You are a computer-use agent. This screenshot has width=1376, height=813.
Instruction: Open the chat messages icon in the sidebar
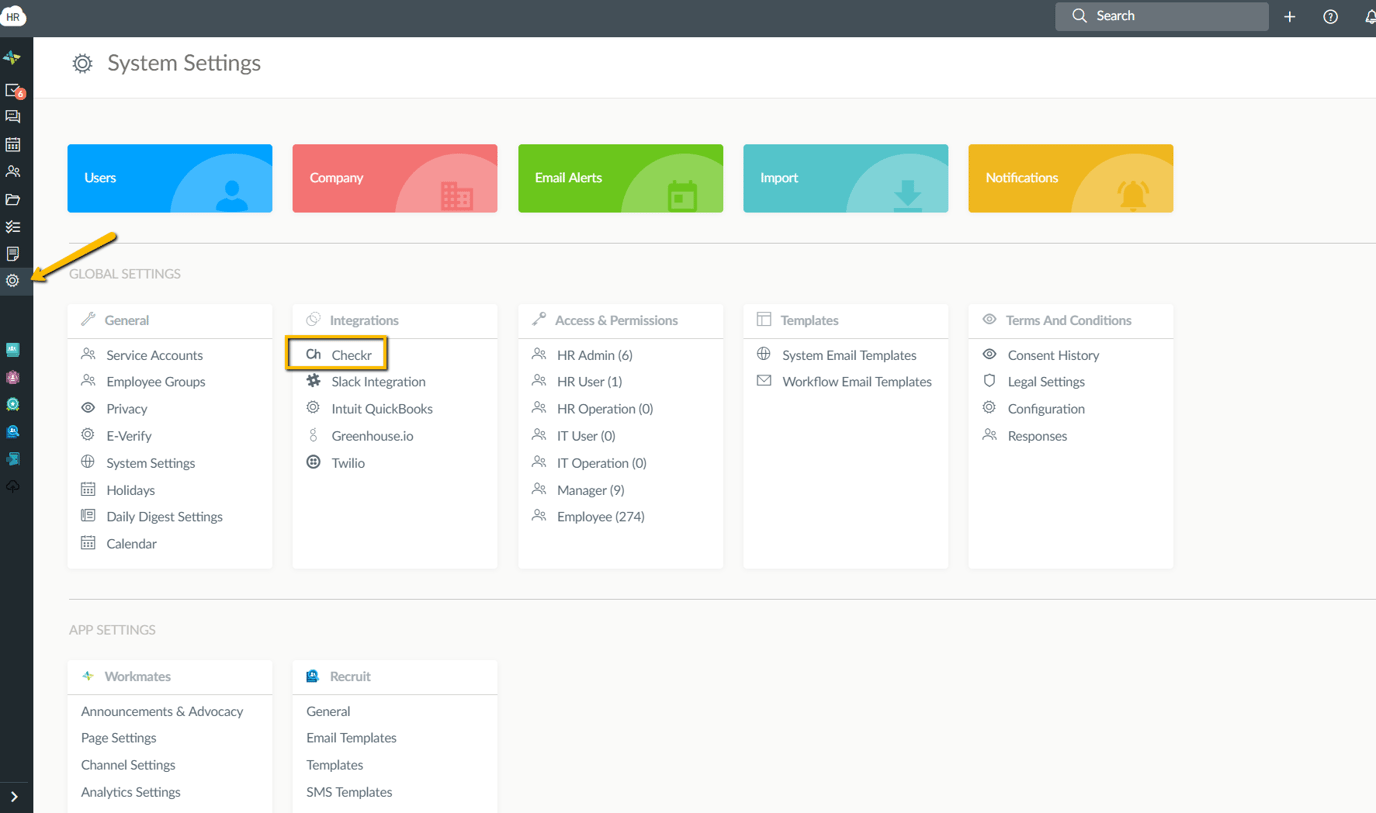[x=13, y=117]
